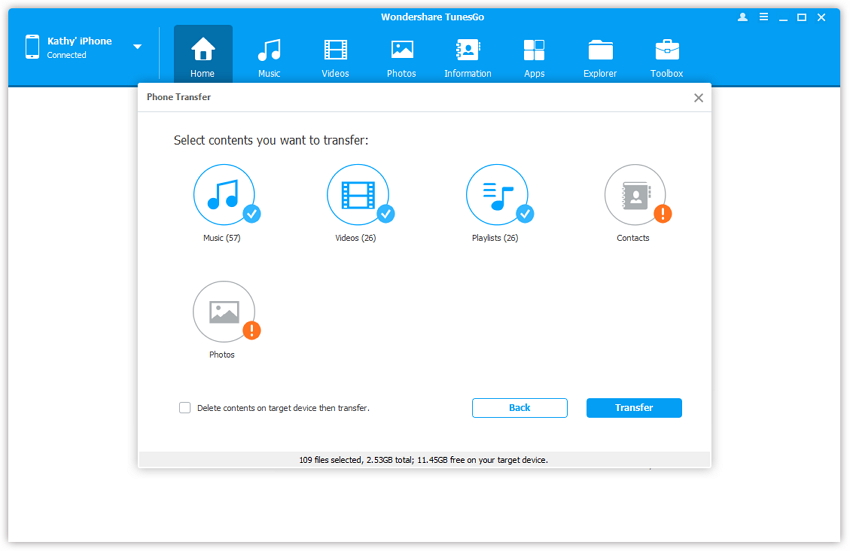Expand the Kathy' iPhone device dropdown
This screenshot has width=850, height=551.
(x=137, y=47)
